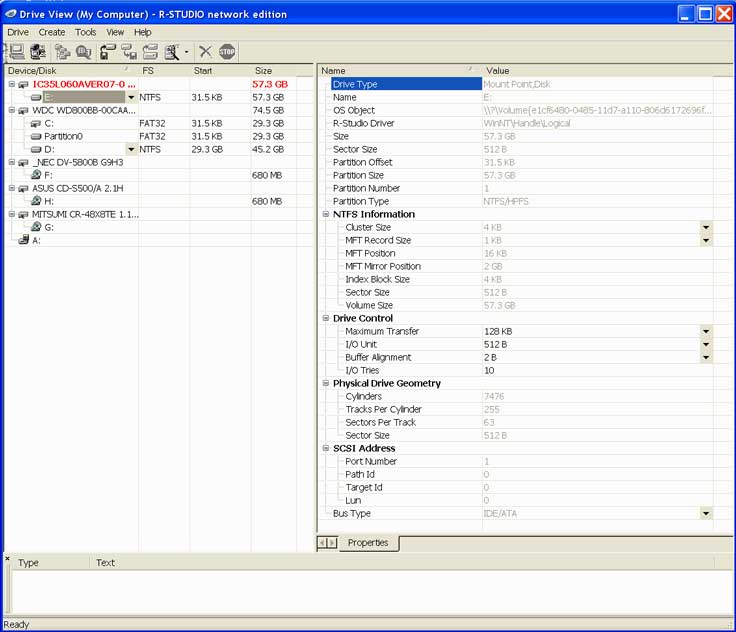Click the open drive files toolbar icon
736x632 pixels.
62,52
